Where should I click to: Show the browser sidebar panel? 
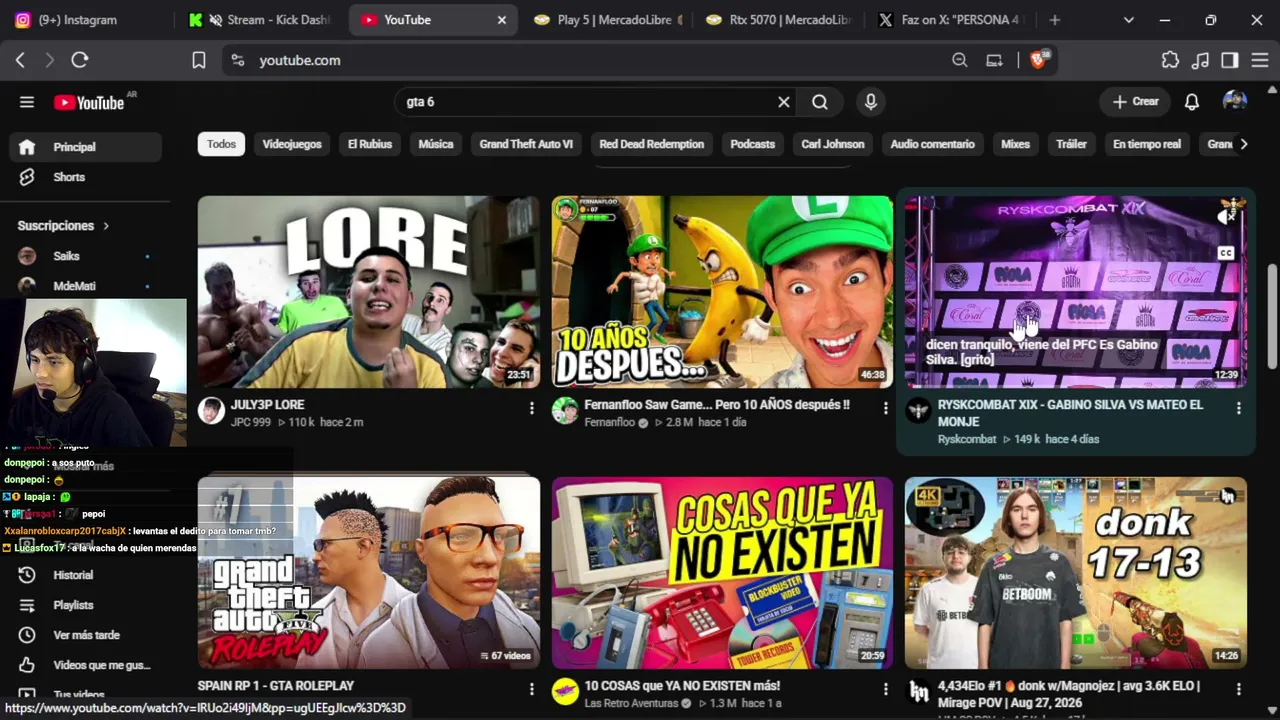[x=1230, y=60]
